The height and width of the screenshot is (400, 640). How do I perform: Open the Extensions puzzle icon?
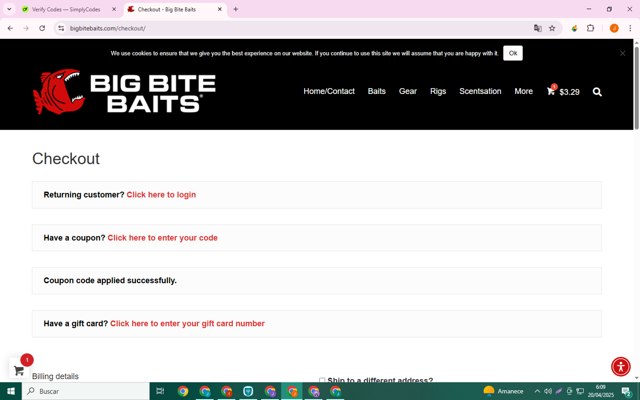(590, 28)
